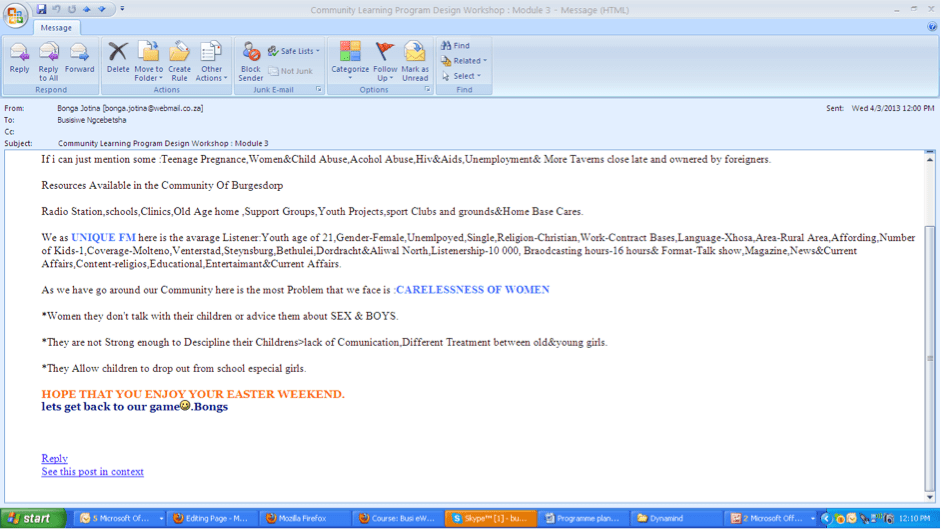Open Dynamind folder taskbar item
Viewport: 941px width, 529px height.
pyautogui.click(x=675, y=518)
